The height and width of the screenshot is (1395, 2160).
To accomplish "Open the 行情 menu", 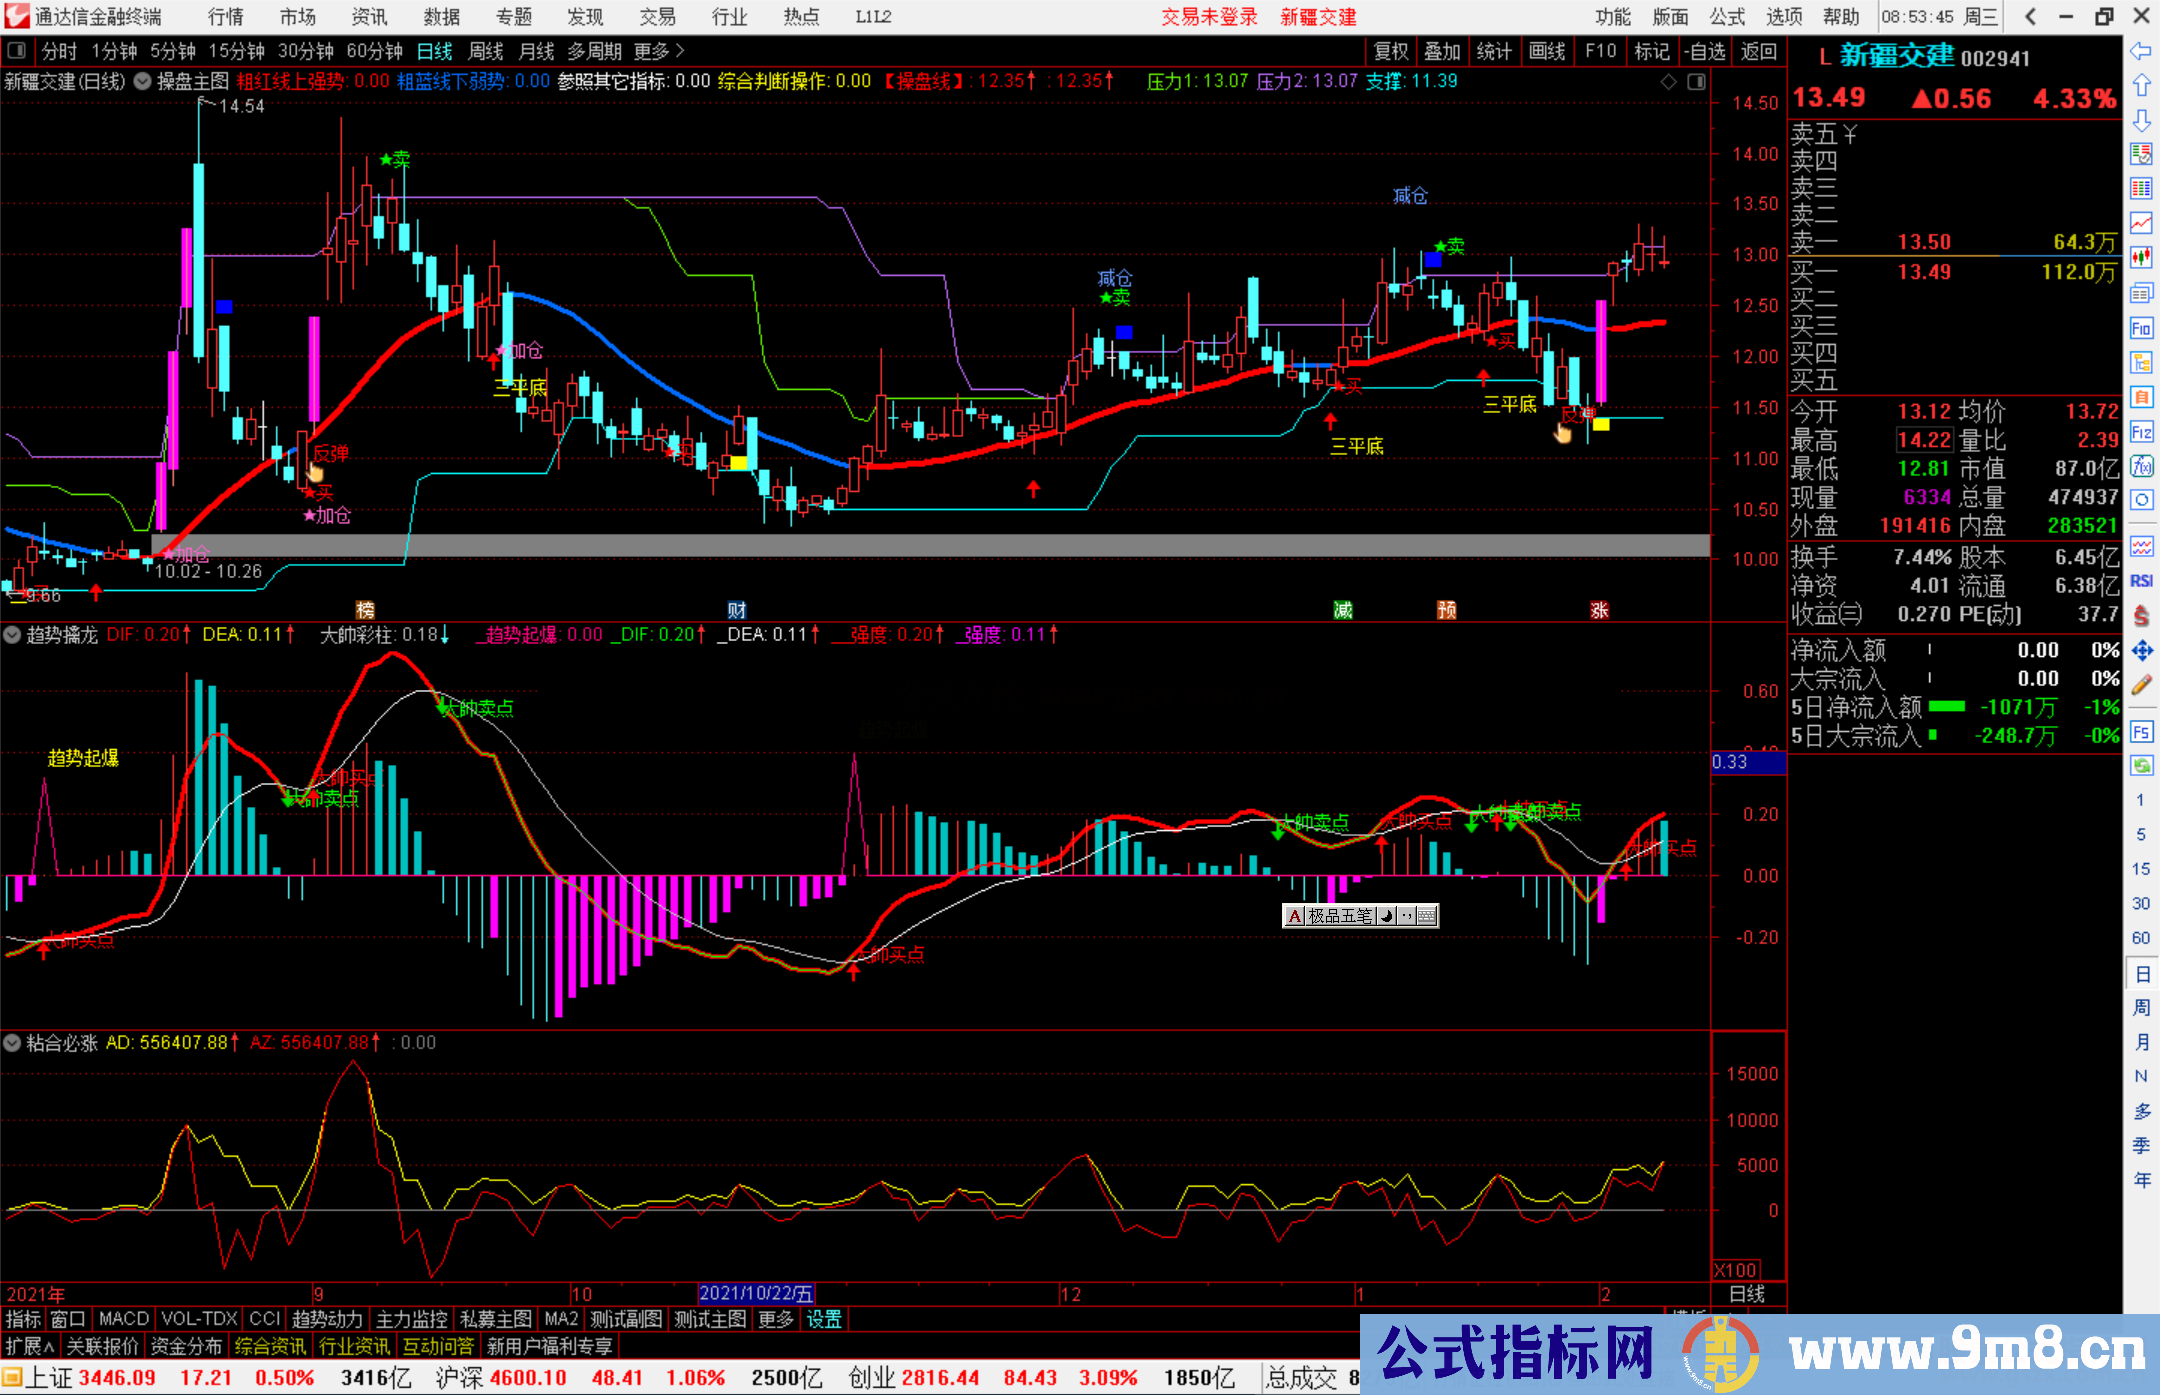I will [225, 17].
